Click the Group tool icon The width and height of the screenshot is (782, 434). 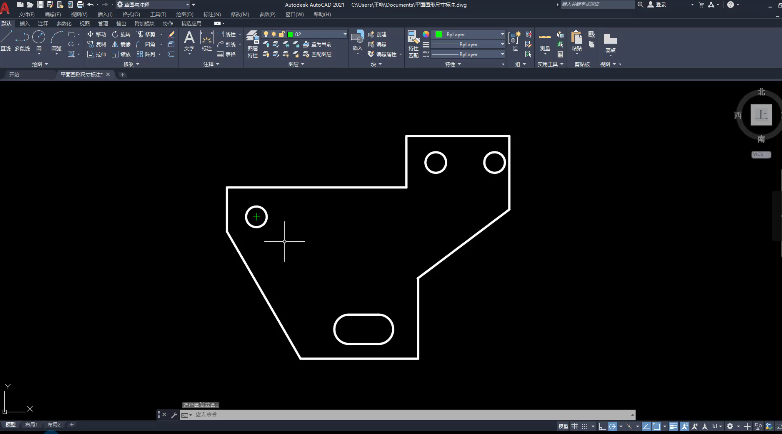point(514,39)
